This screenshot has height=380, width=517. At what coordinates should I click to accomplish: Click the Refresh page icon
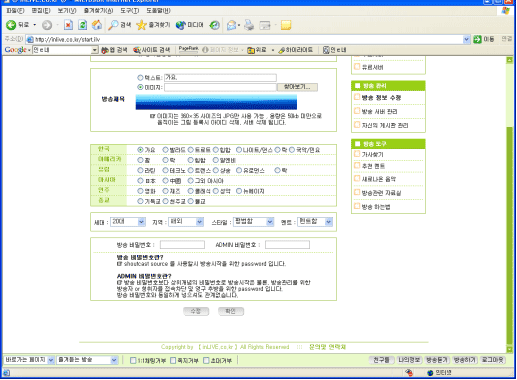pyautogui.click(x=82, y=25)
